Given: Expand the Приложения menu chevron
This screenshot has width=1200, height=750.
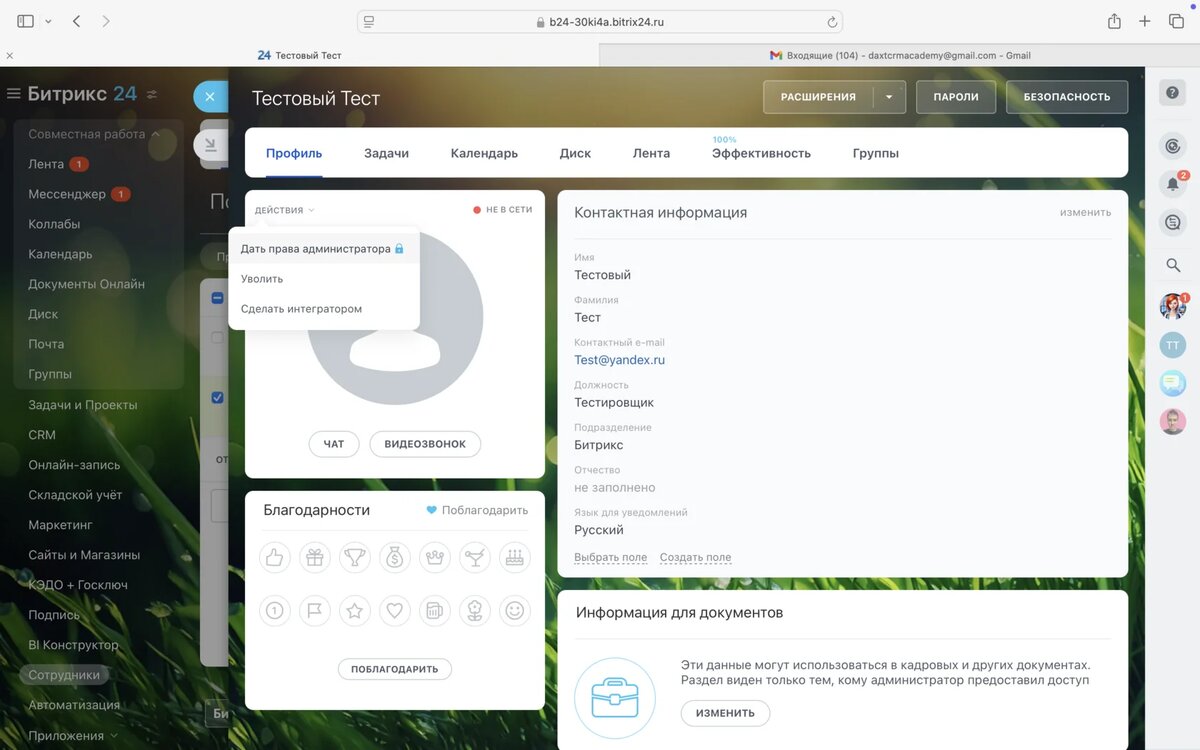Looking at the screenshot, I should [114, 735].
